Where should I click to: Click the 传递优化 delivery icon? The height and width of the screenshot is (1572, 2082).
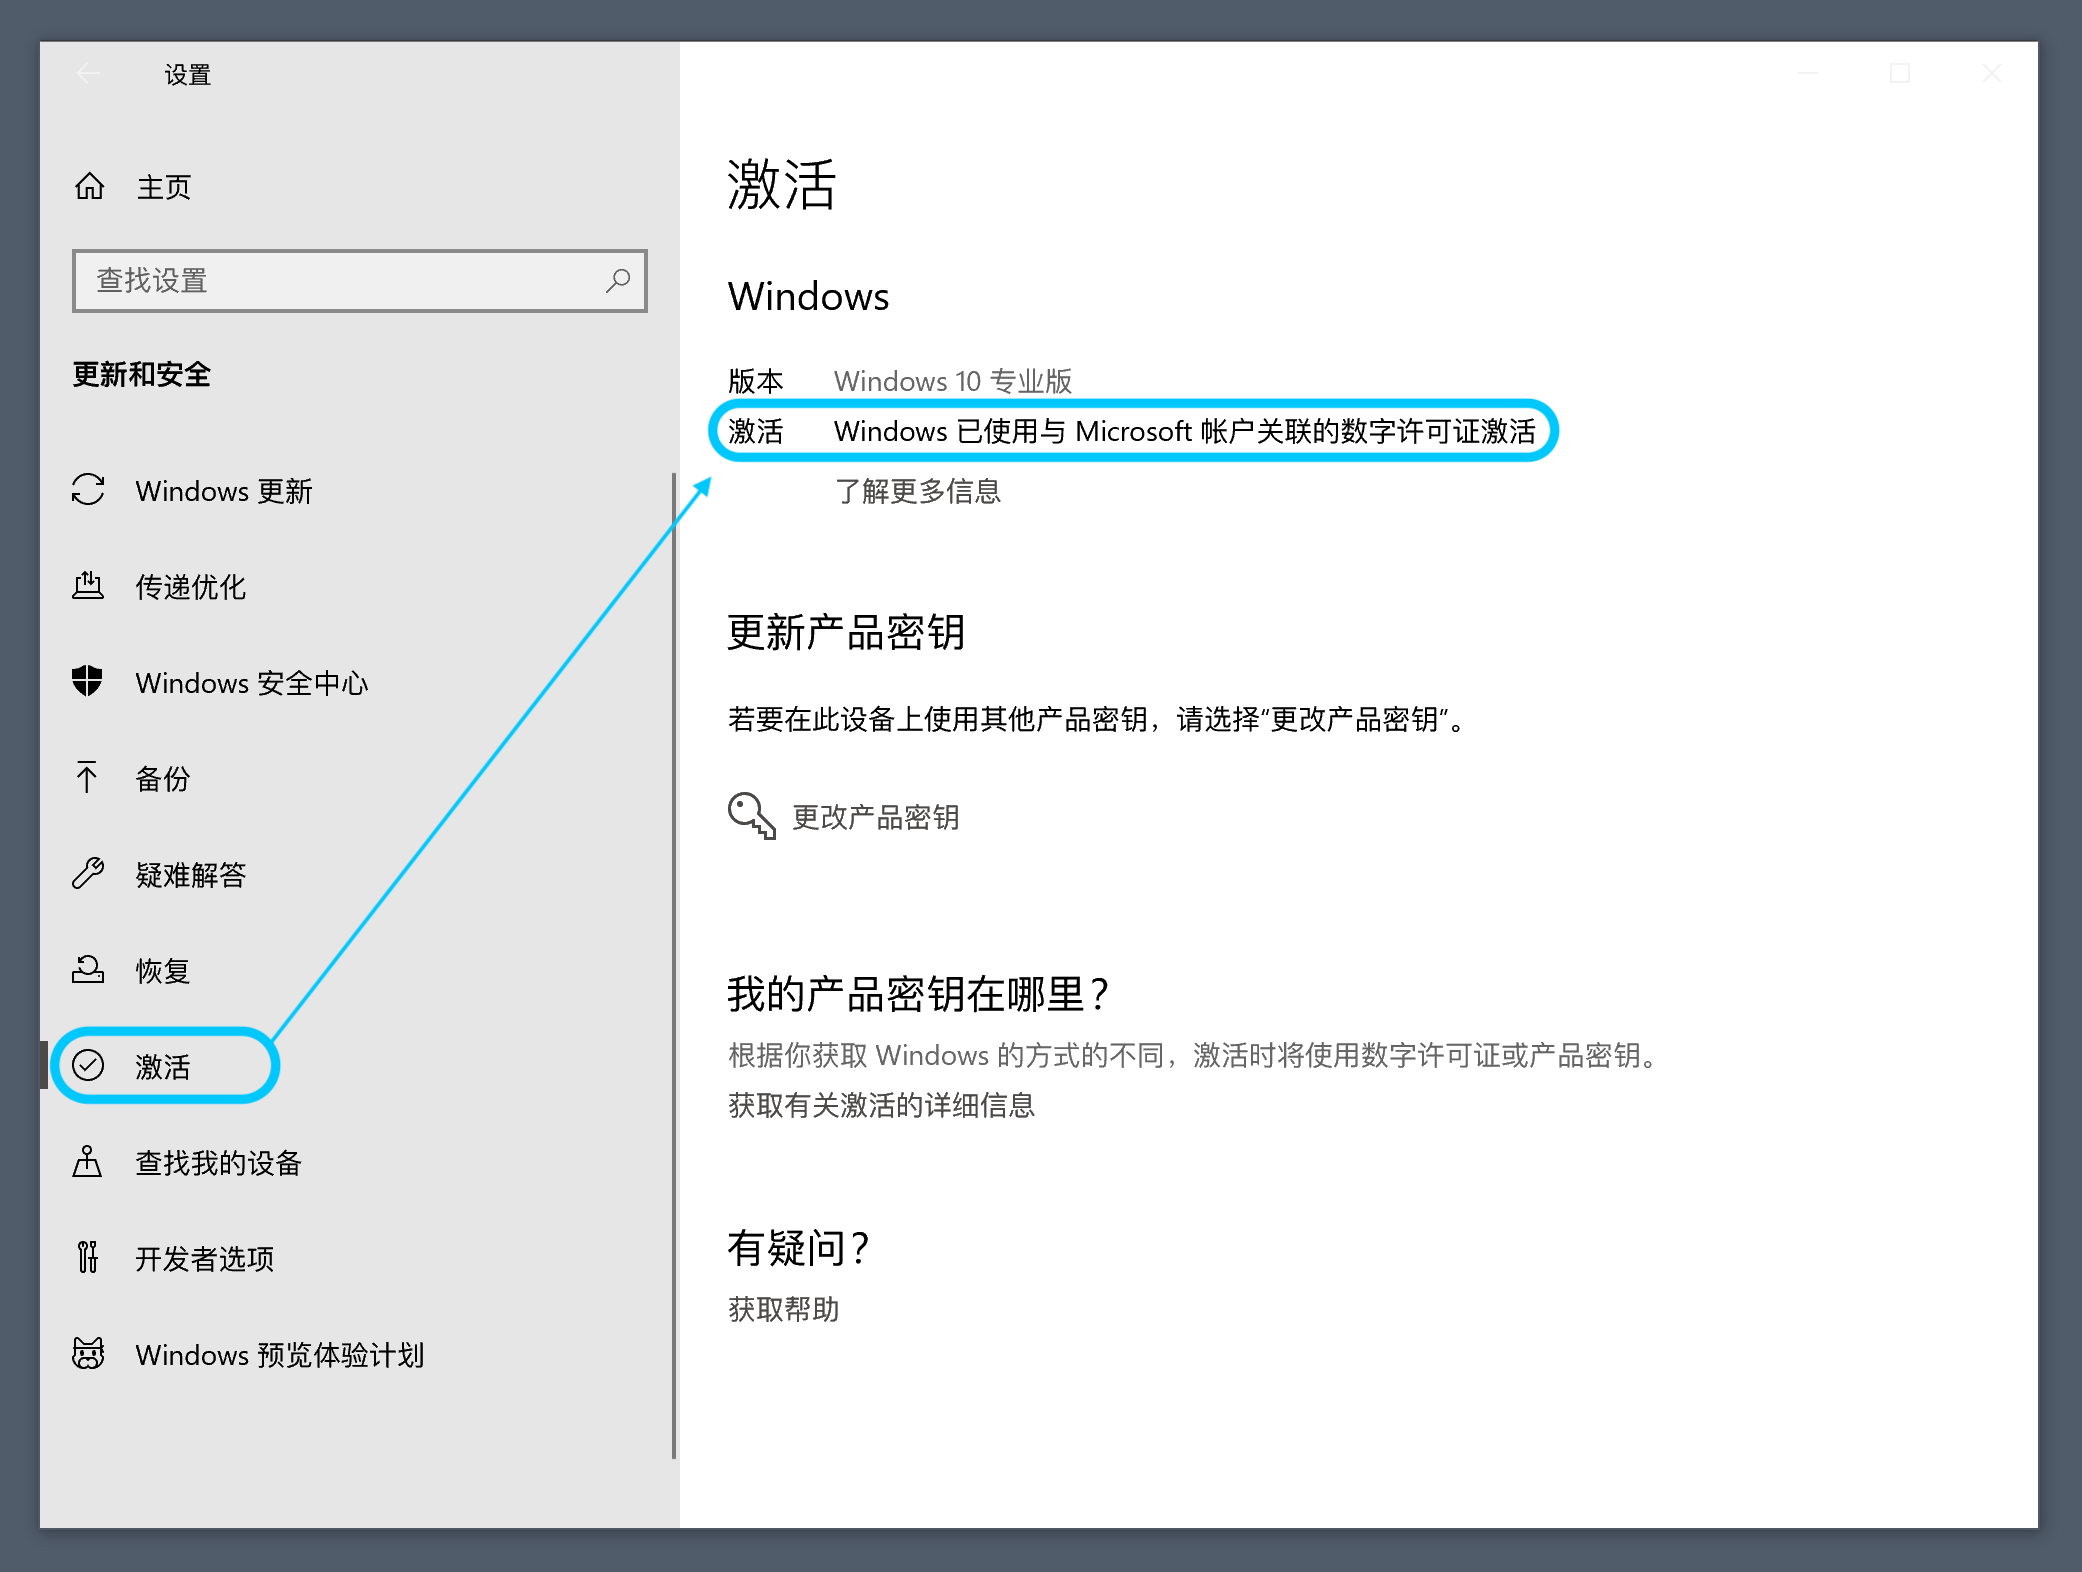coord(88,586)
